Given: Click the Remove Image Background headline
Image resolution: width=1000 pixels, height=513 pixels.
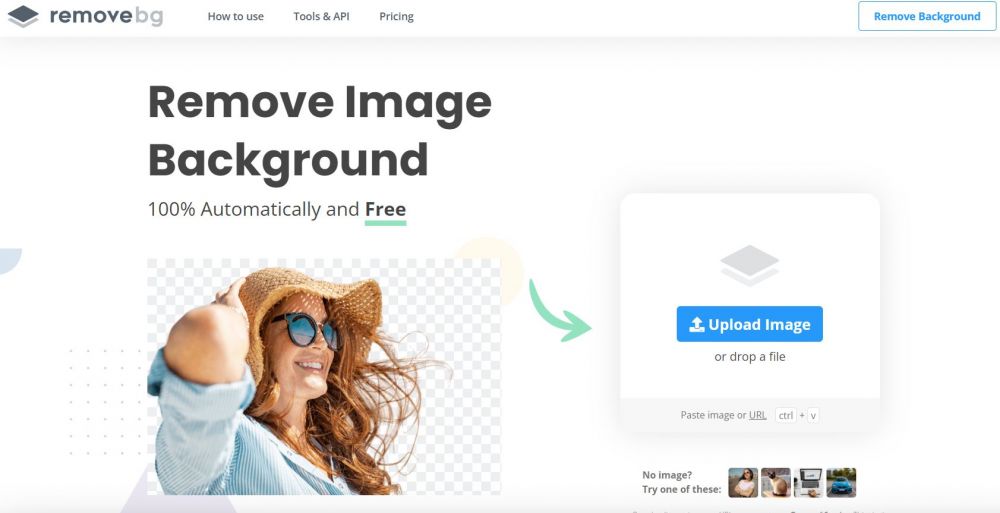Looking at the screenshot, I should coord(318,130).
